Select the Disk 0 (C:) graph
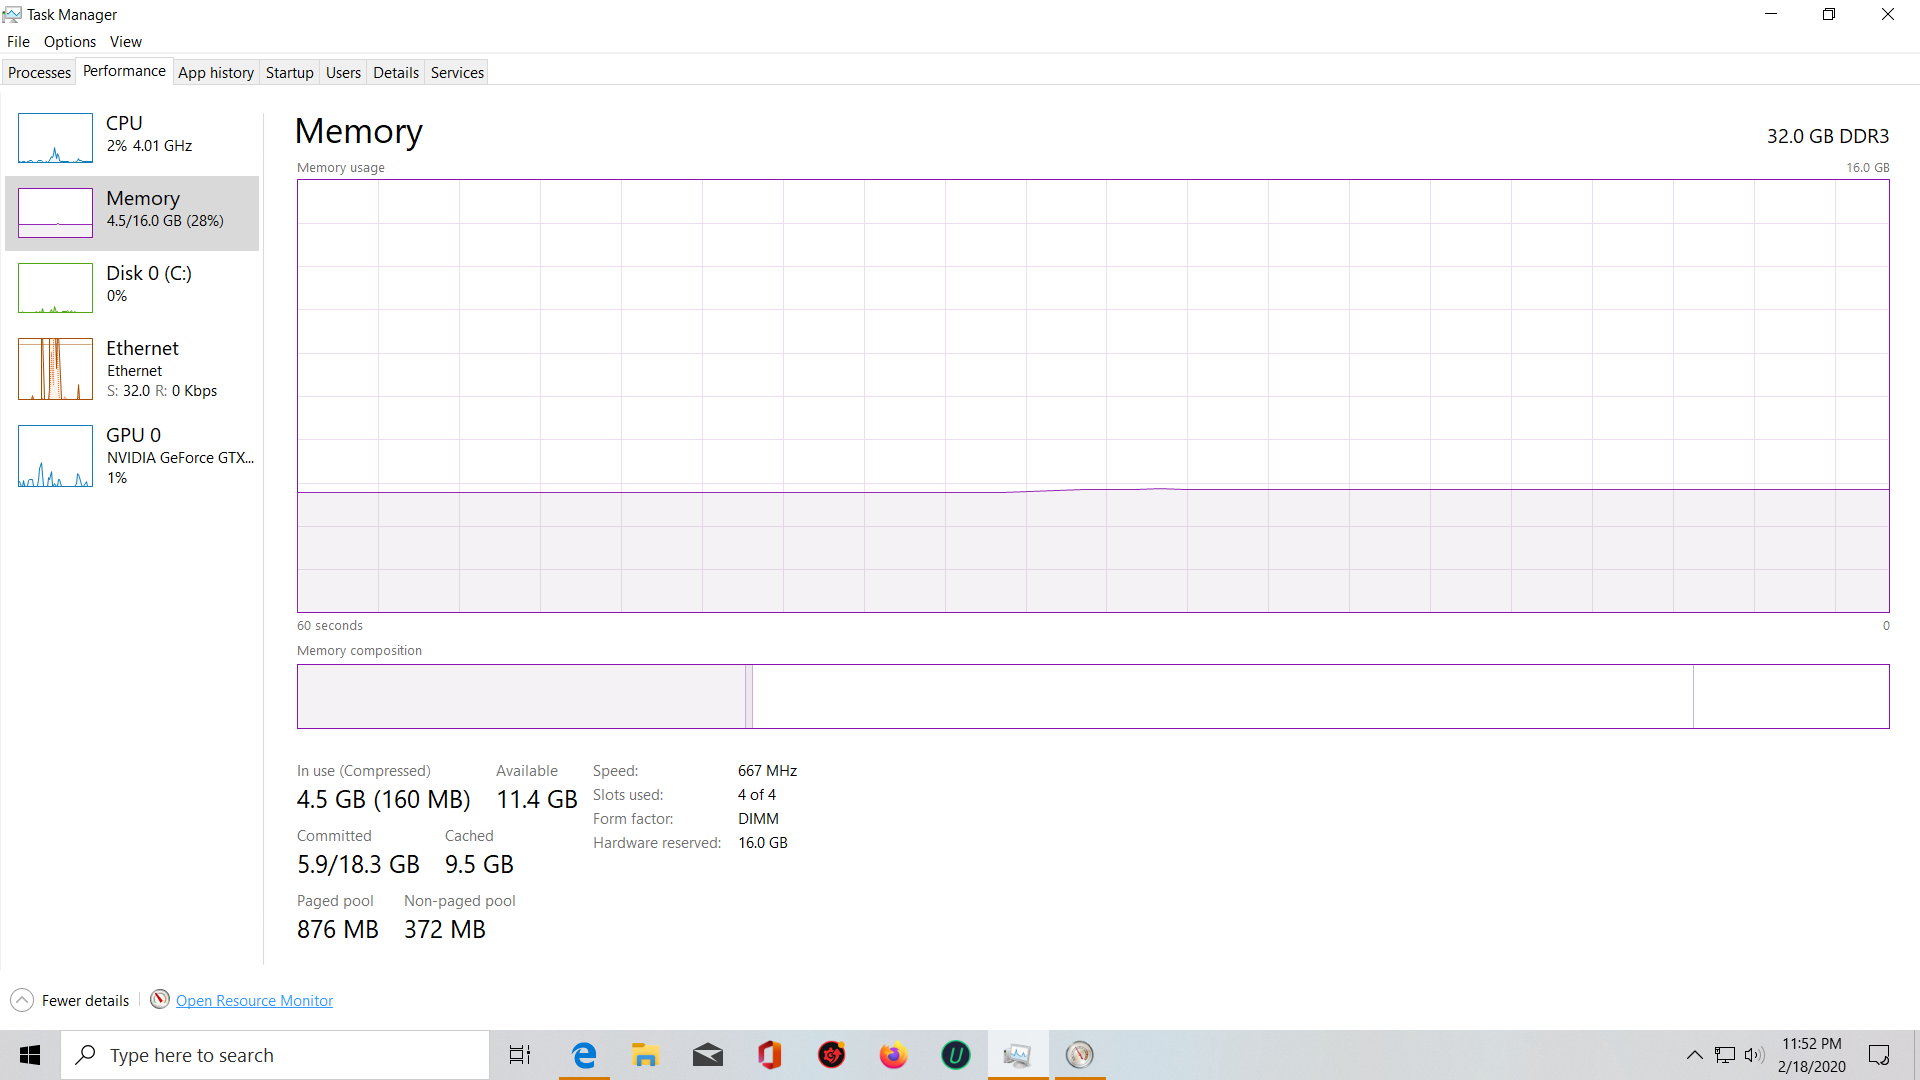1920x1080 pixels. click(x=55, y=288)
